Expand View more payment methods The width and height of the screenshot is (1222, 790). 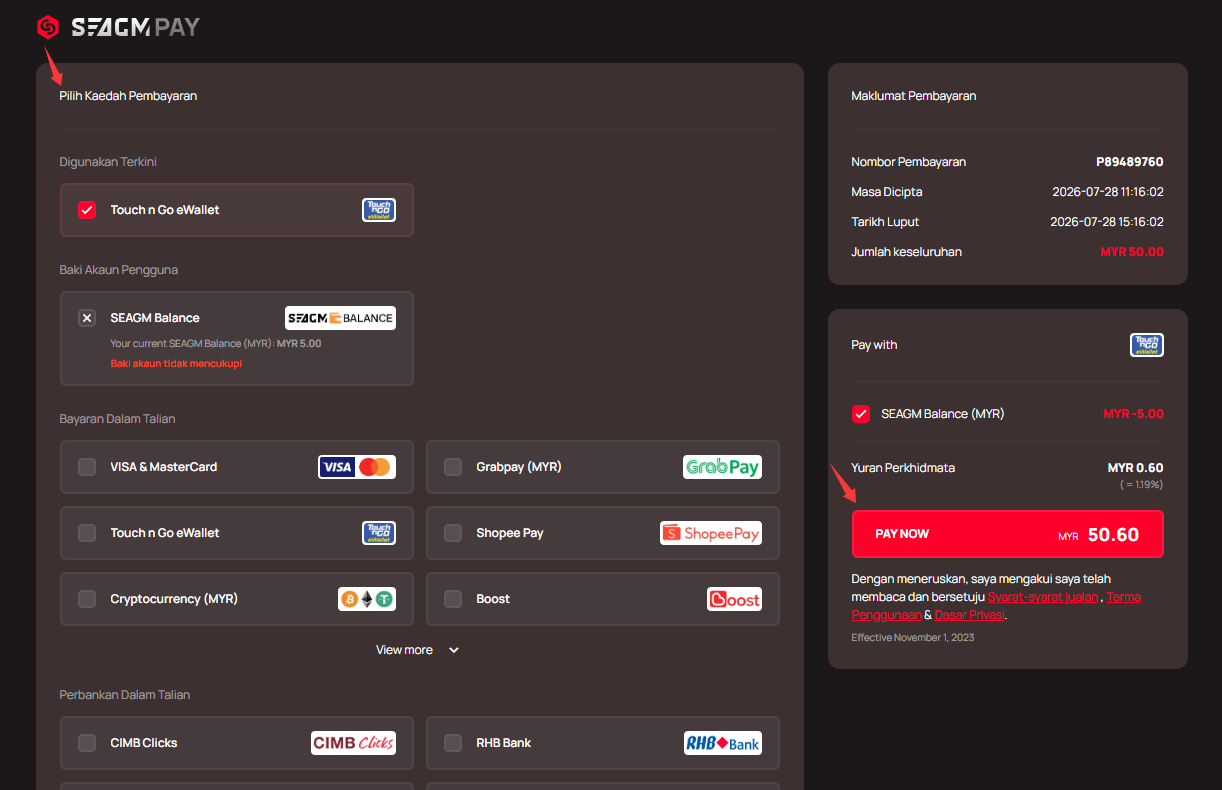tap(417, 650)
